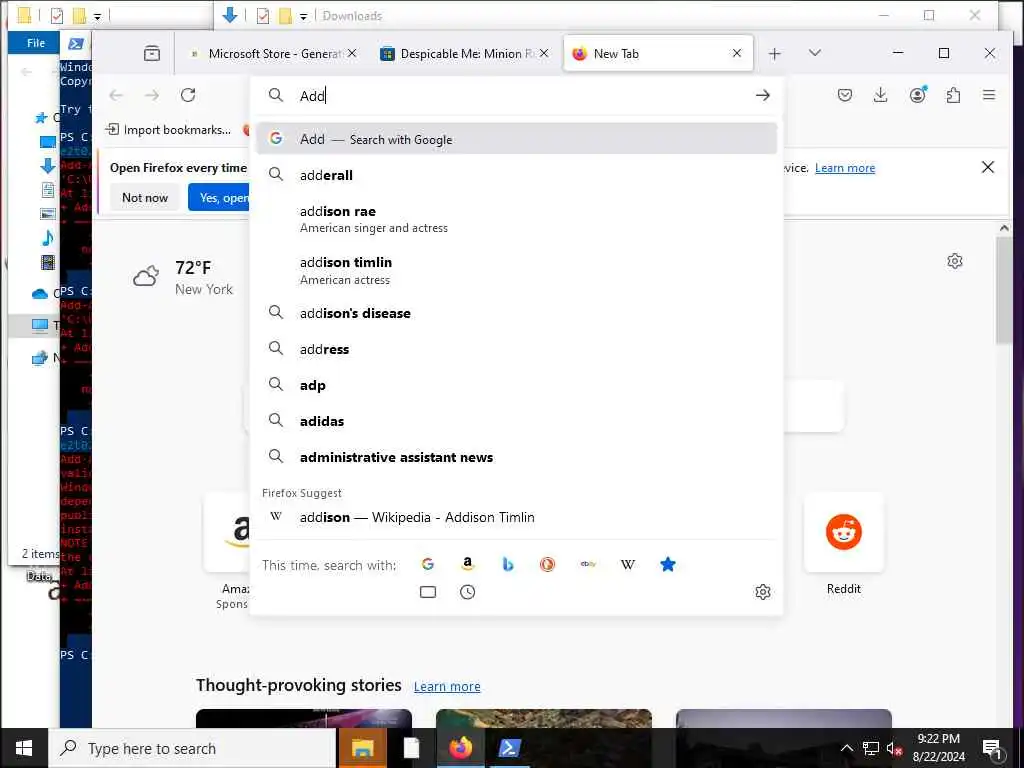Image resolution: width=1024 pixels, height=768 pixels.
Task: Select administrative assistant news suggestion
Action: (x=517, y=457)
